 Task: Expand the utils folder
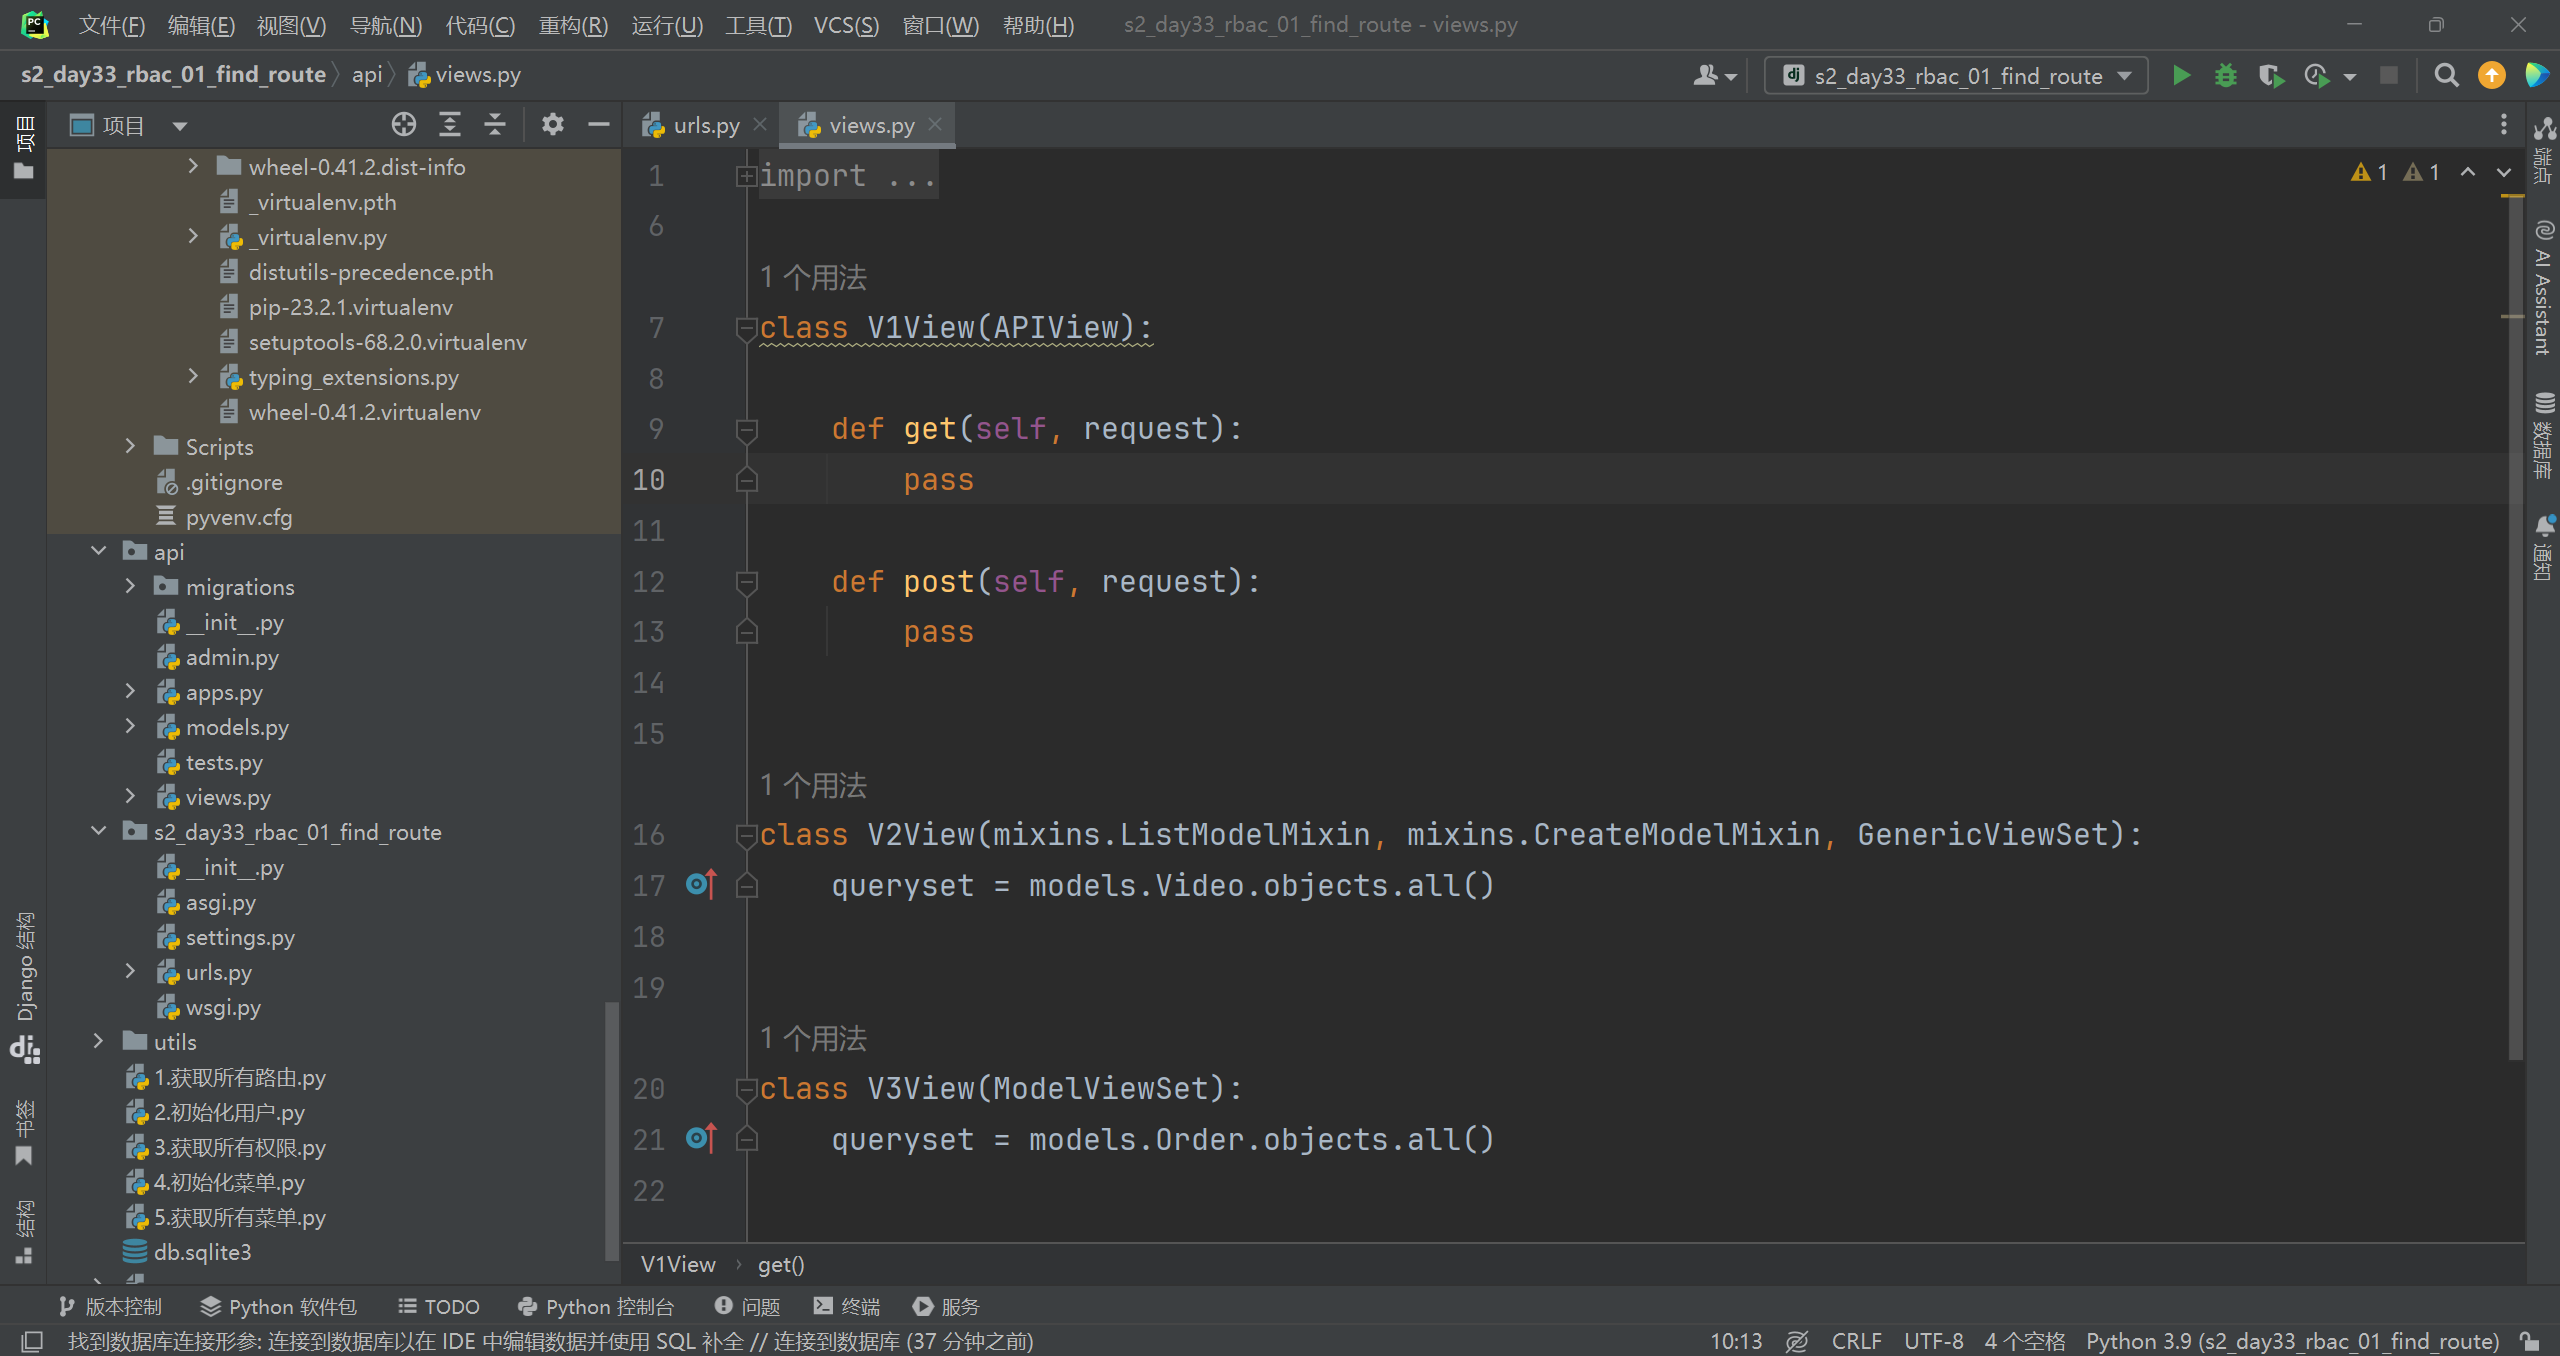98,1041
